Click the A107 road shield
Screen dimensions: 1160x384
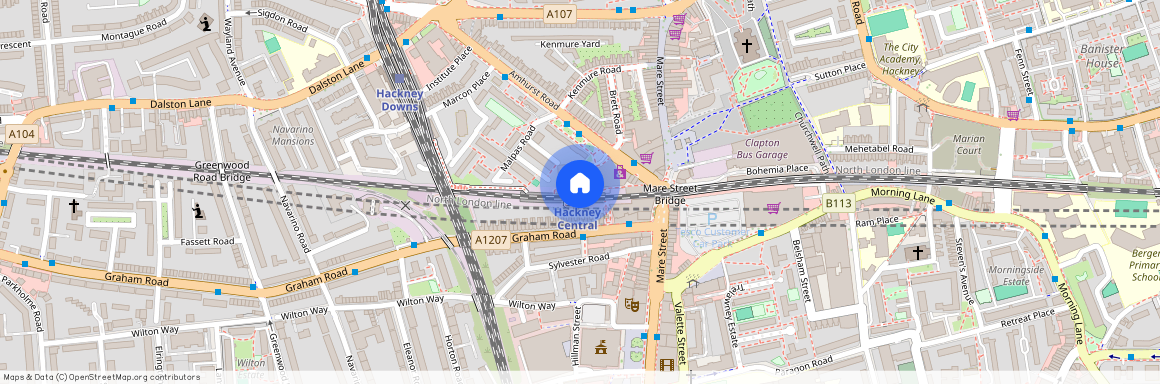(559, 14)
